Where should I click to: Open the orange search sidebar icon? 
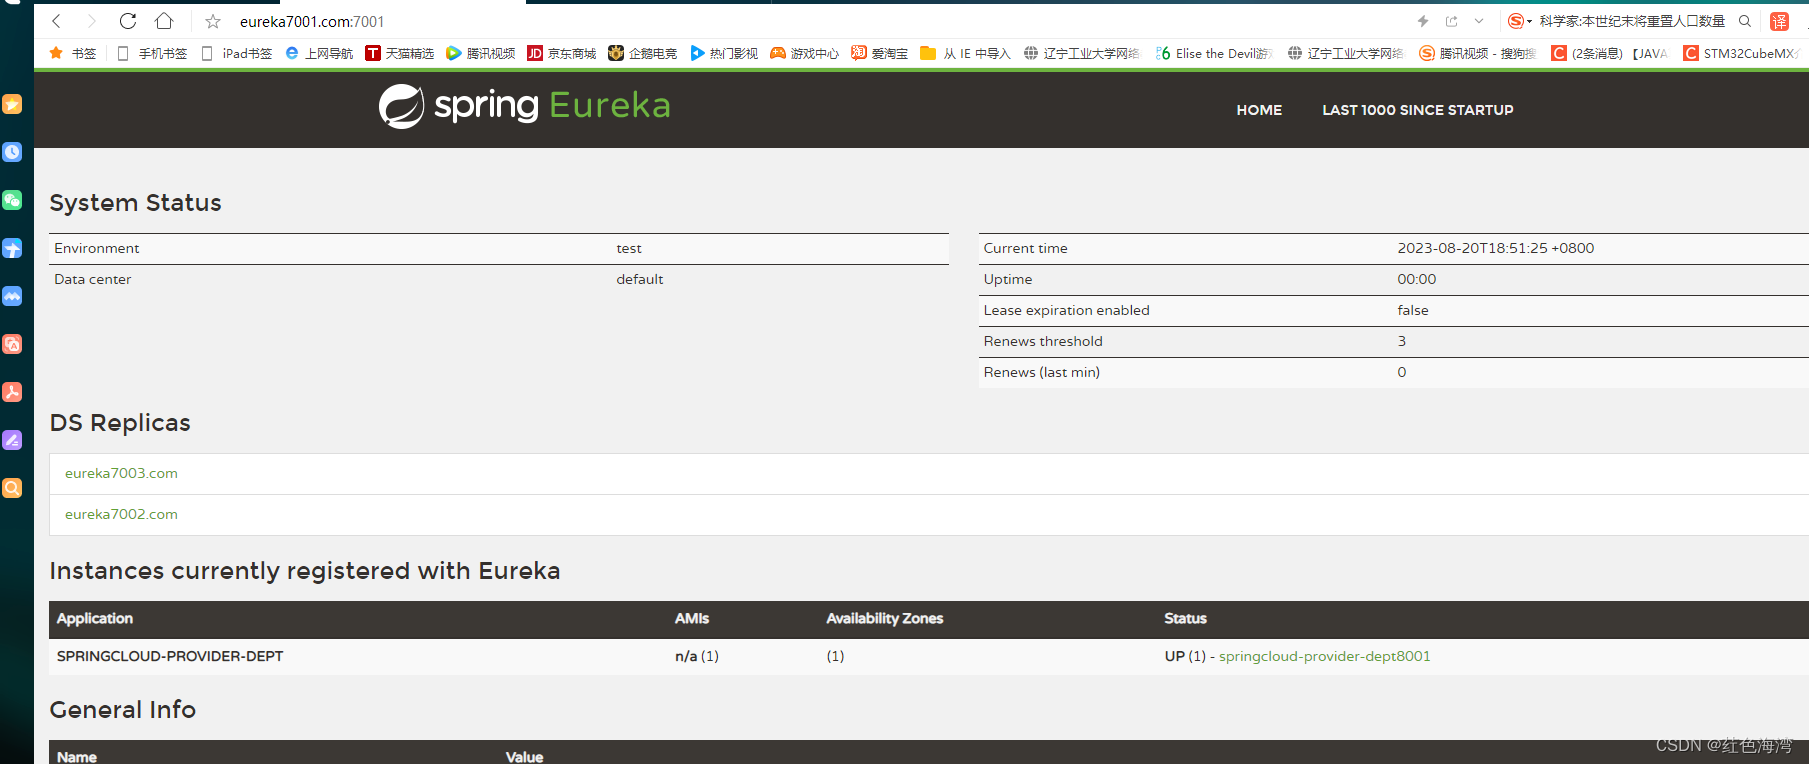coord(12,488)
